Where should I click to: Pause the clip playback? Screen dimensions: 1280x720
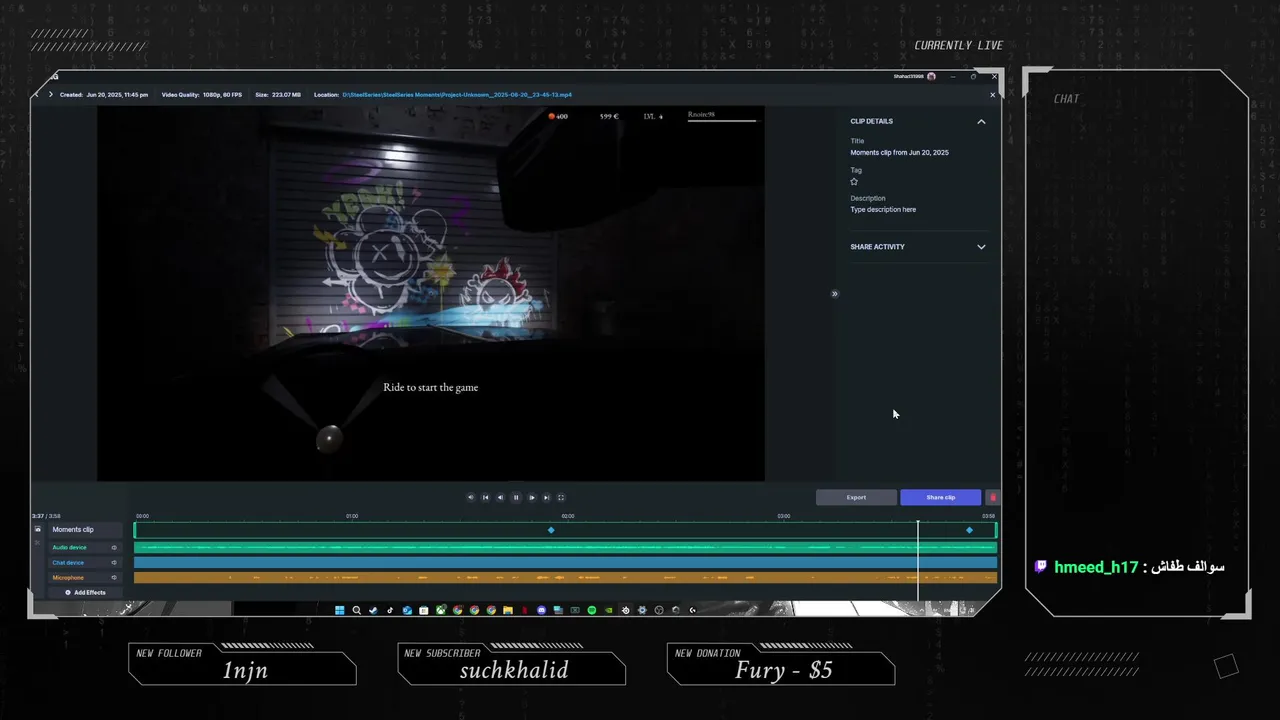point(516,497)
